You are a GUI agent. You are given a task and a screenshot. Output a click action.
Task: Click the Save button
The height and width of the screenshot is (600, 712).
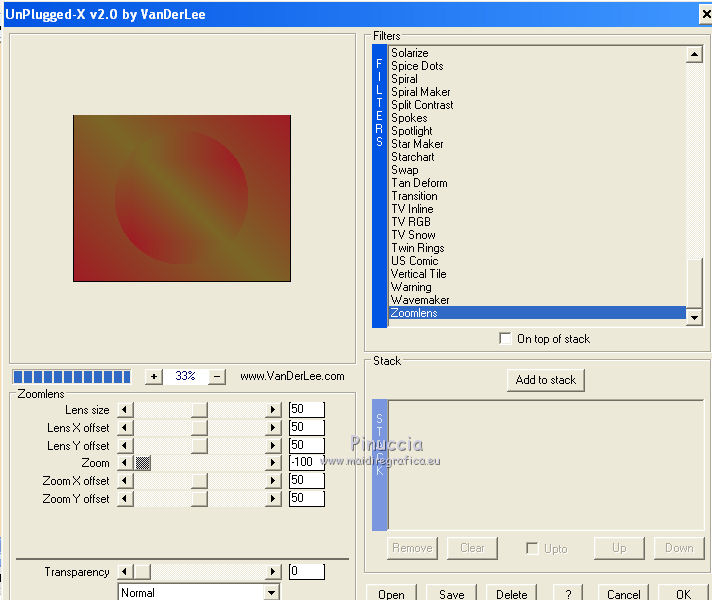pos(451,593)
